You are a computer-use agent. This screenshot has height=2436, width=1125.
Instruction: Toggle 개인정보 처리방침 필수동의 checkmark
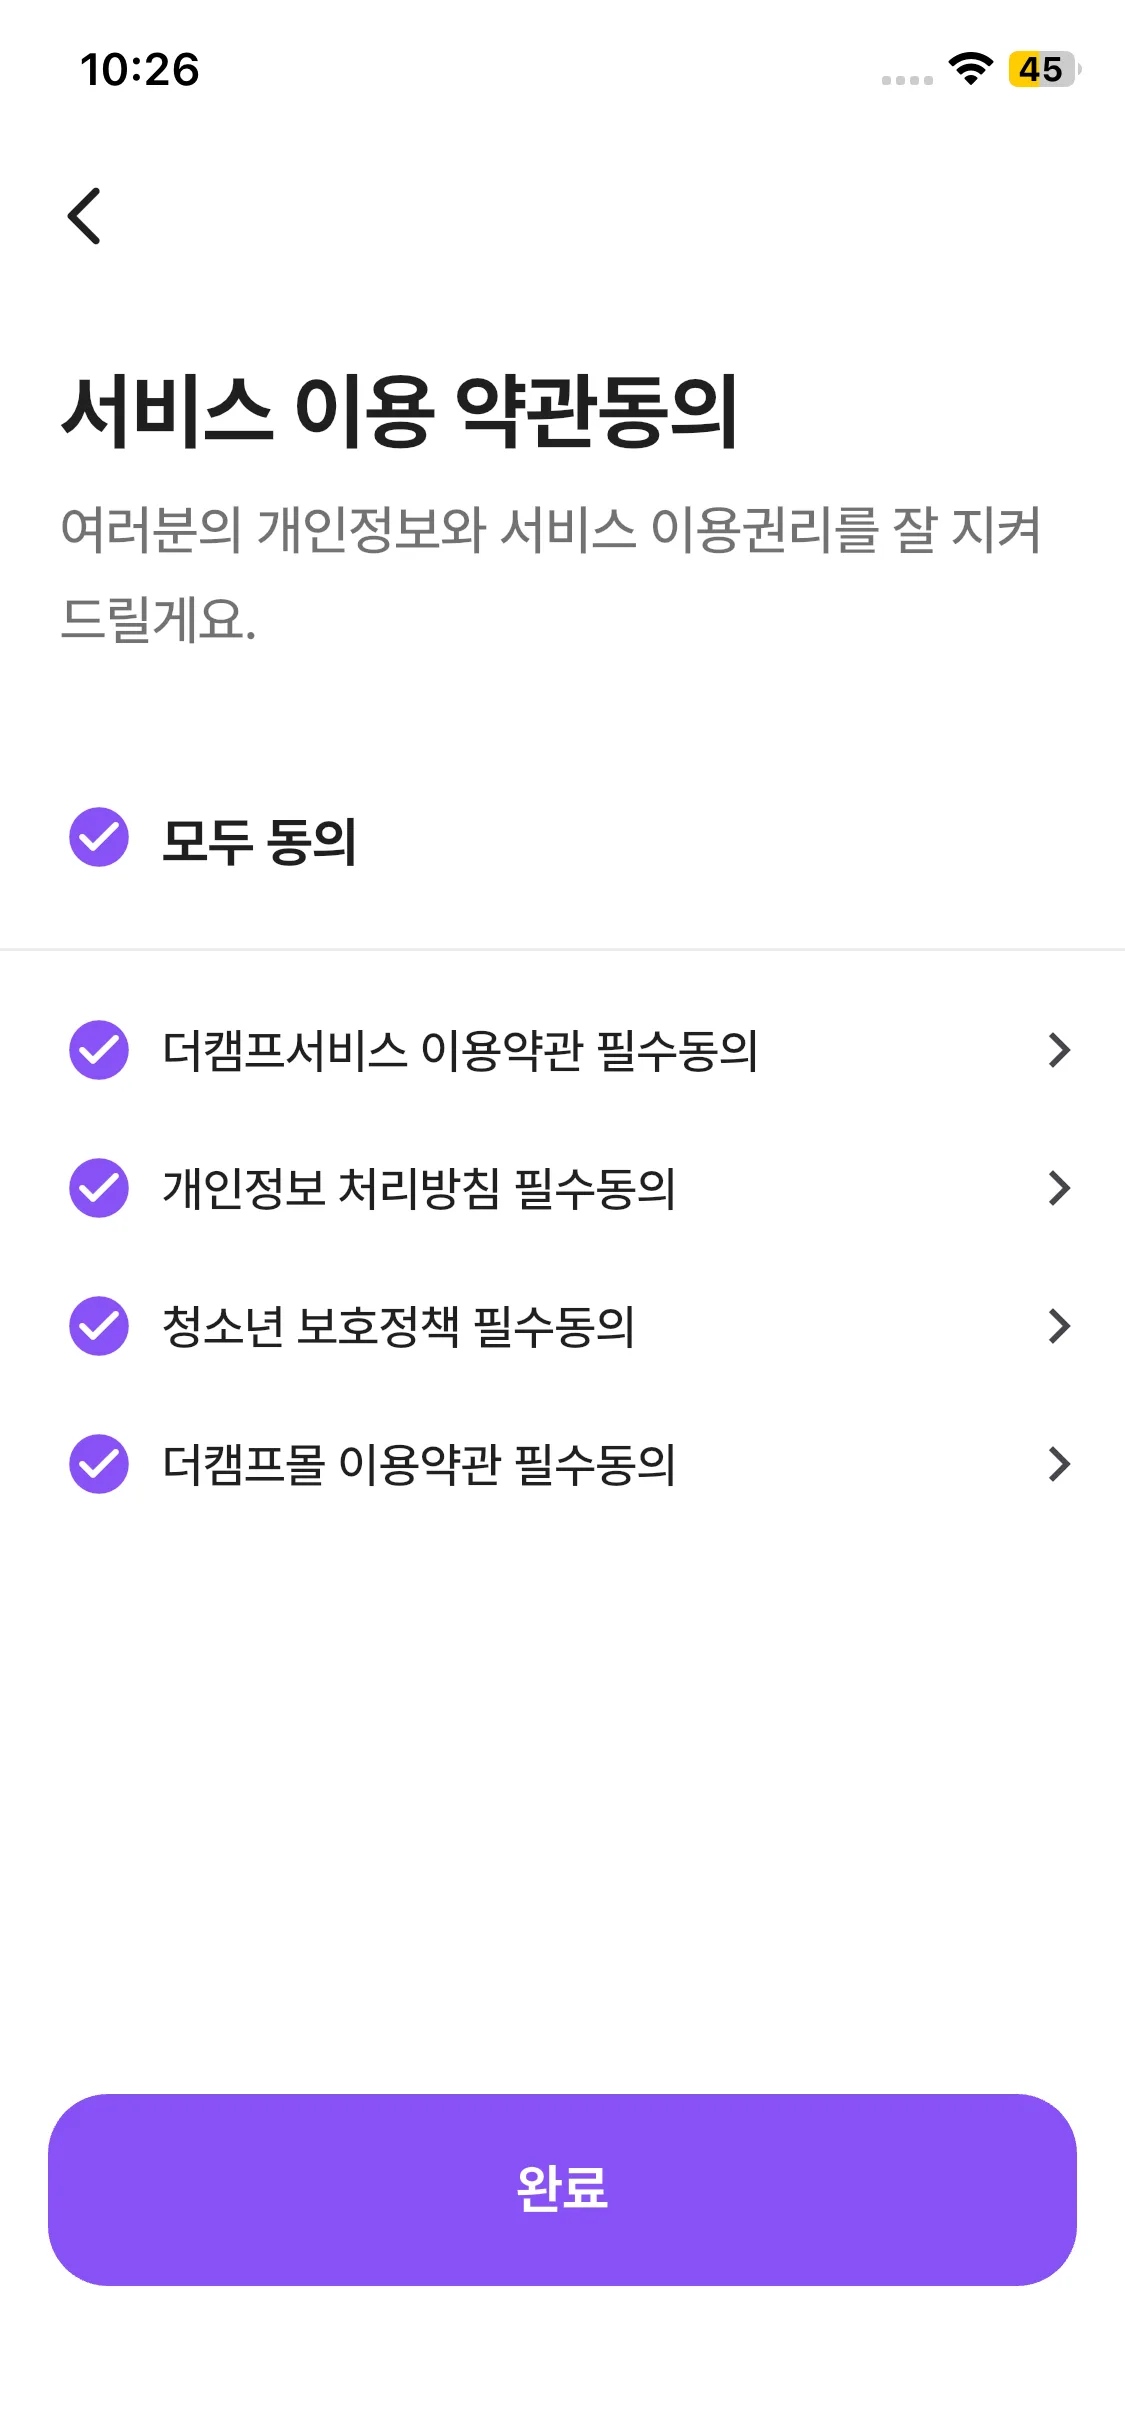click(x=99, y=1188)
